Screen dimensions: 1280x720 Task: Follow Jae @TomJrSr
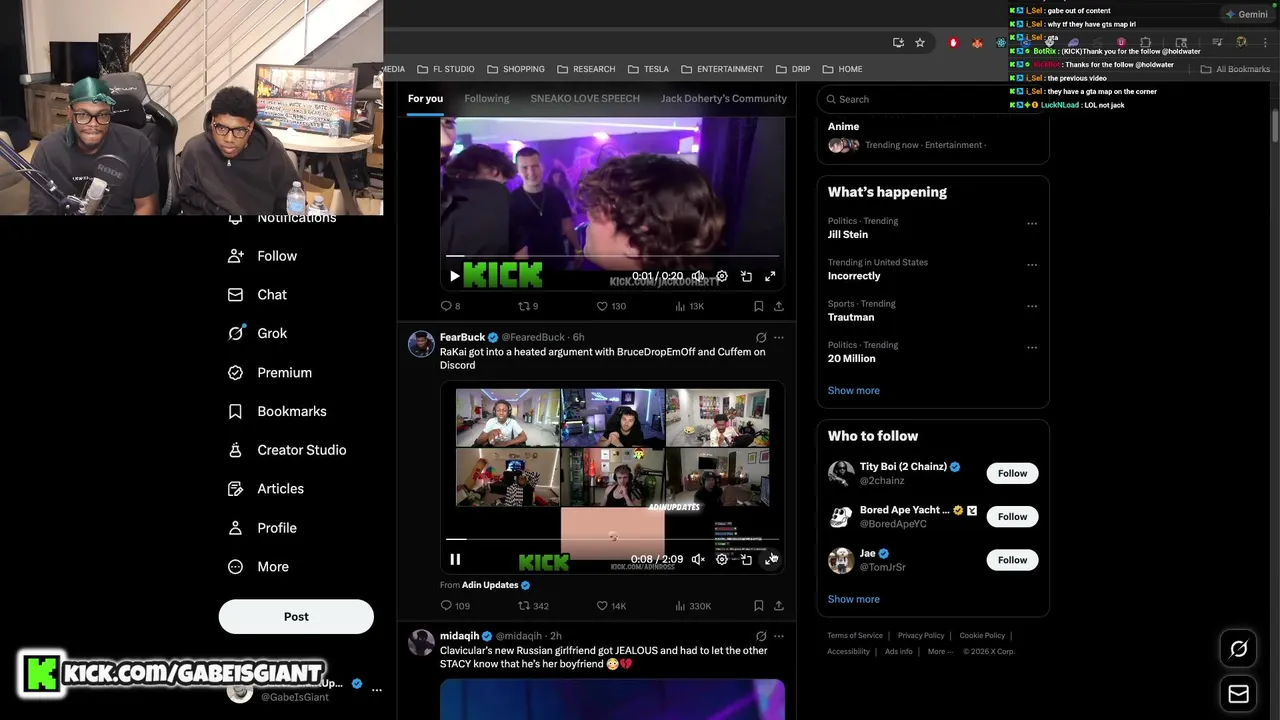1012,560
